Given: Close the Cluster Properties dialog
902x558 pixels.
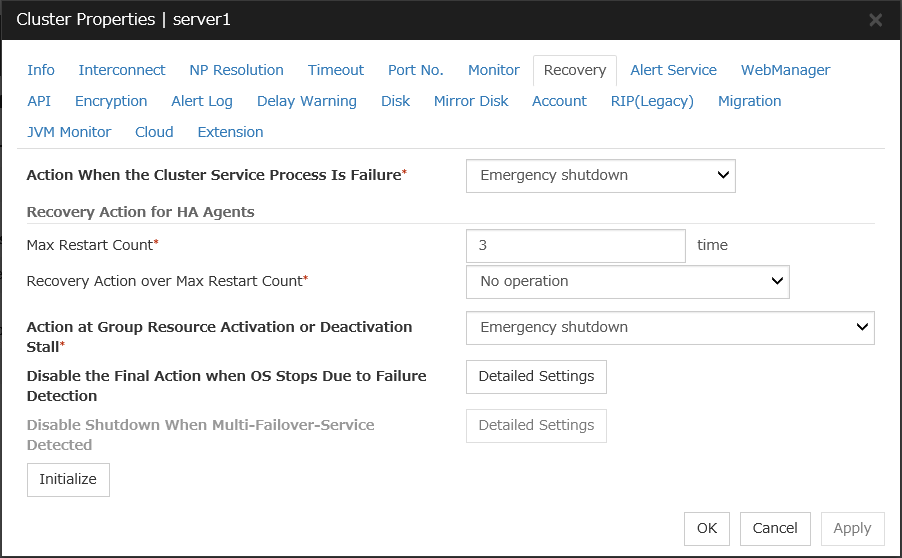Looking at the screenshot, I should (876, 20).
